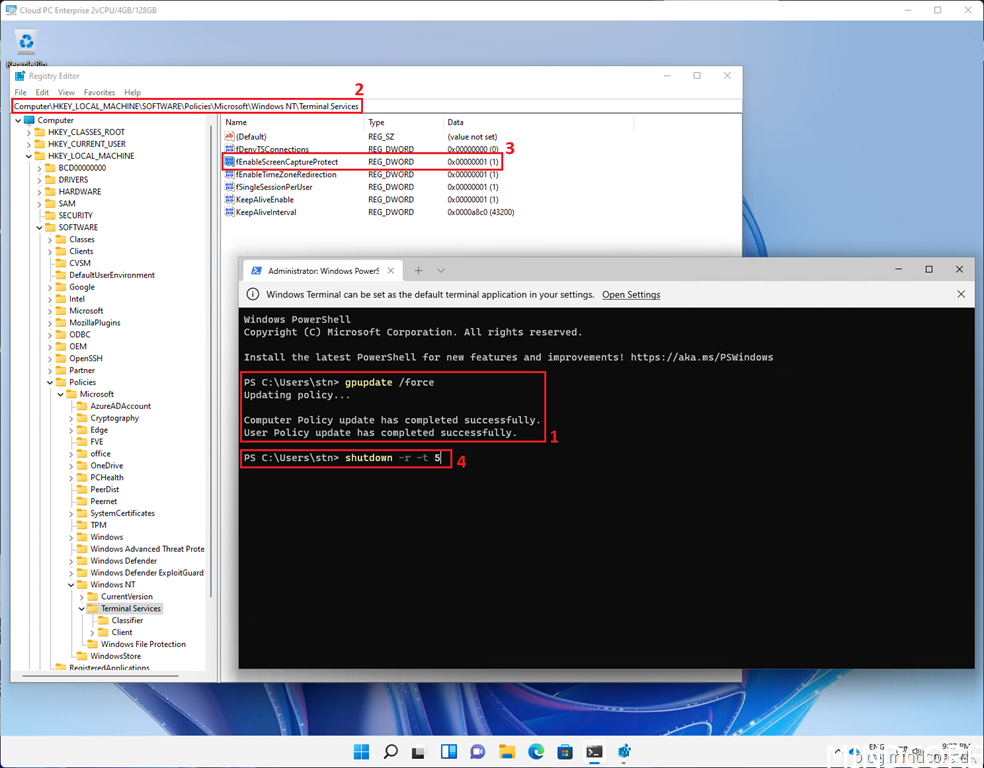The height and width of the screenshot is (768, 984).
Task: Open File Explorer from the taskbar
Action: click(507, 752)
